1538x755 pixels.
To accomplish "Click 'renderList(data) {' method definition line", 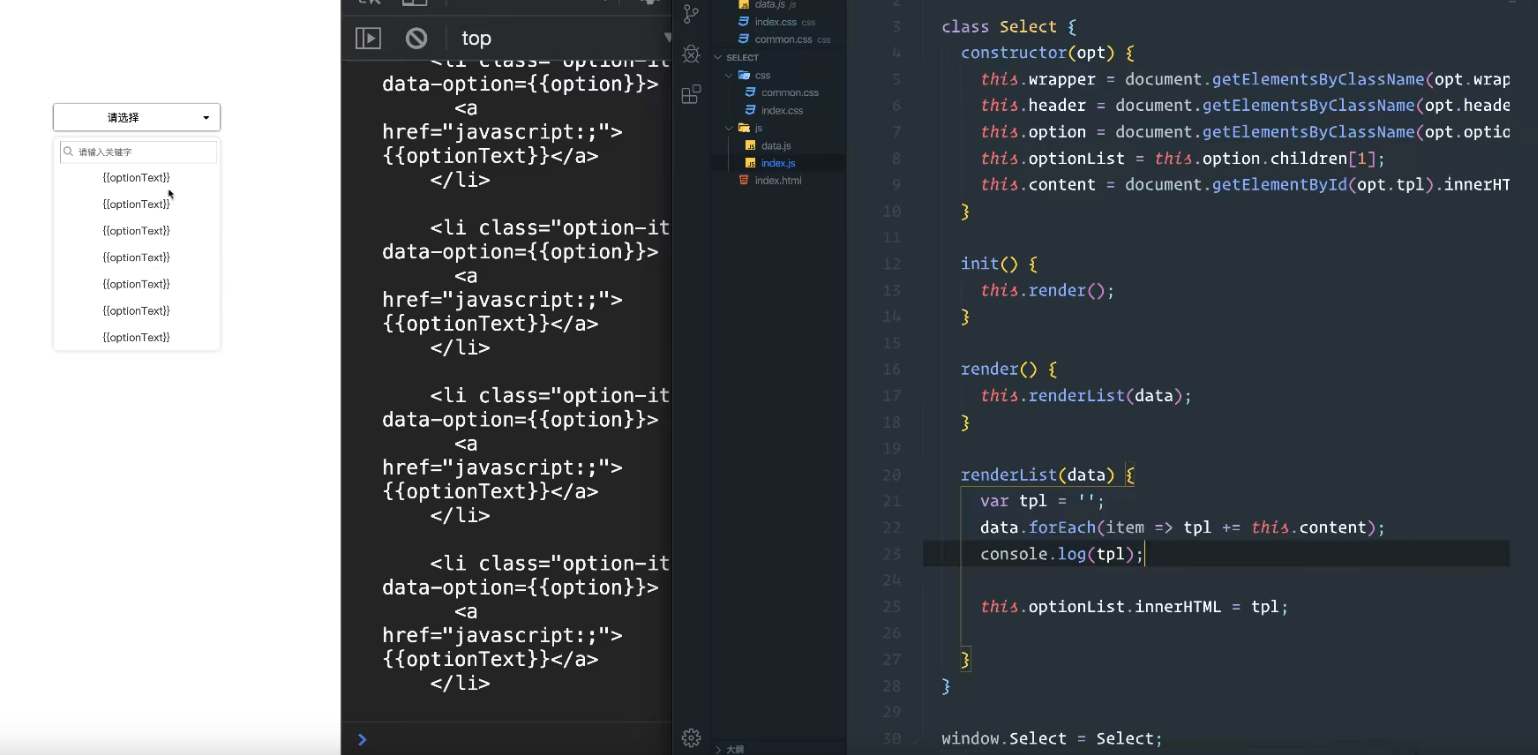I will [1048, 475].
